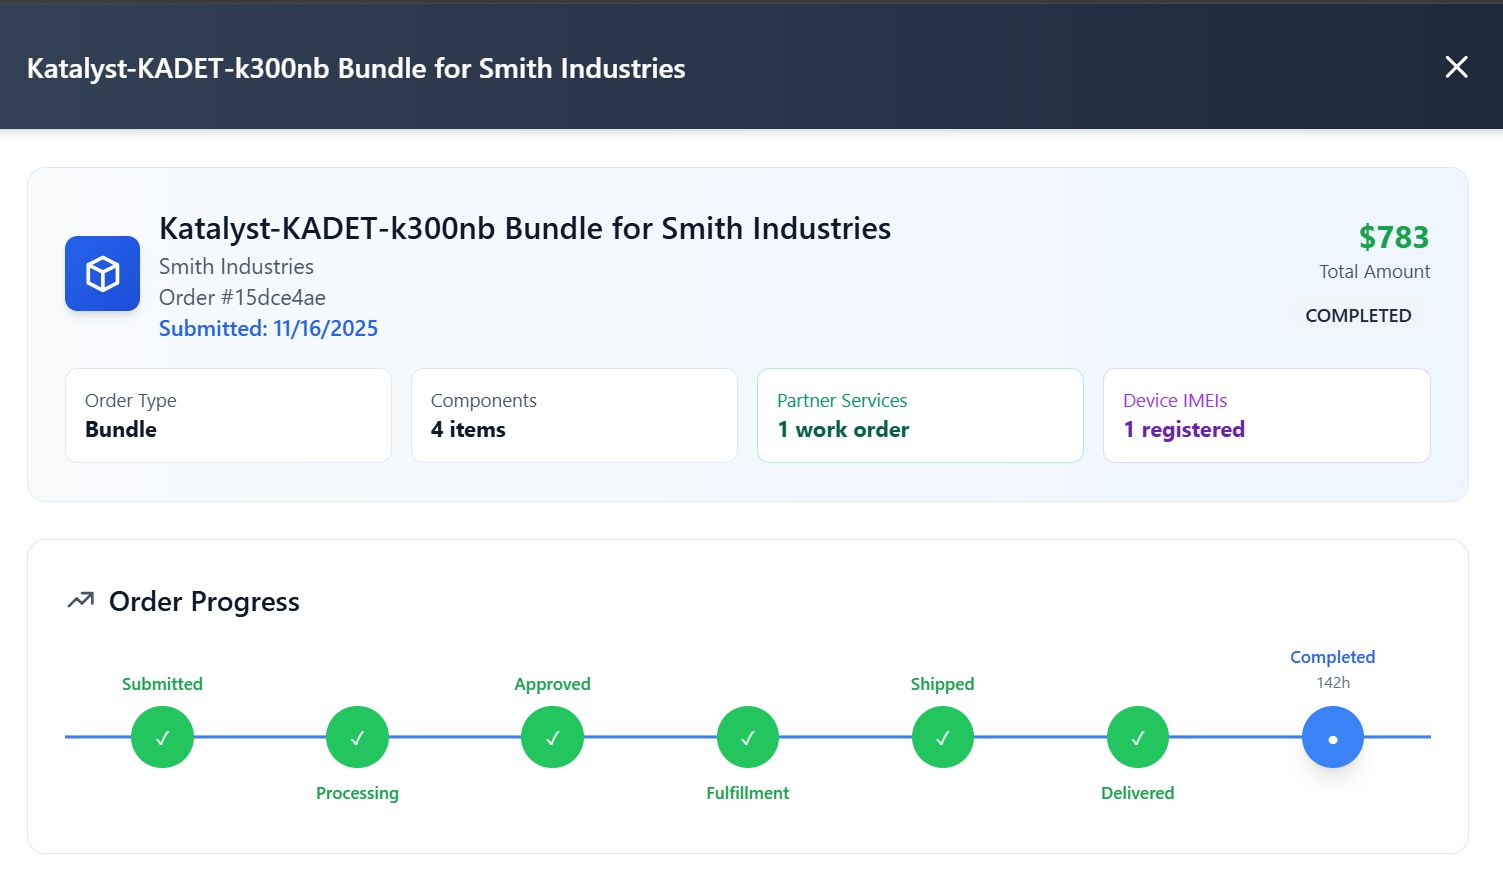This screenshot has height=887, width=1503.
Task: Click the Processing step checkmark circle
Action: [357, 737]
